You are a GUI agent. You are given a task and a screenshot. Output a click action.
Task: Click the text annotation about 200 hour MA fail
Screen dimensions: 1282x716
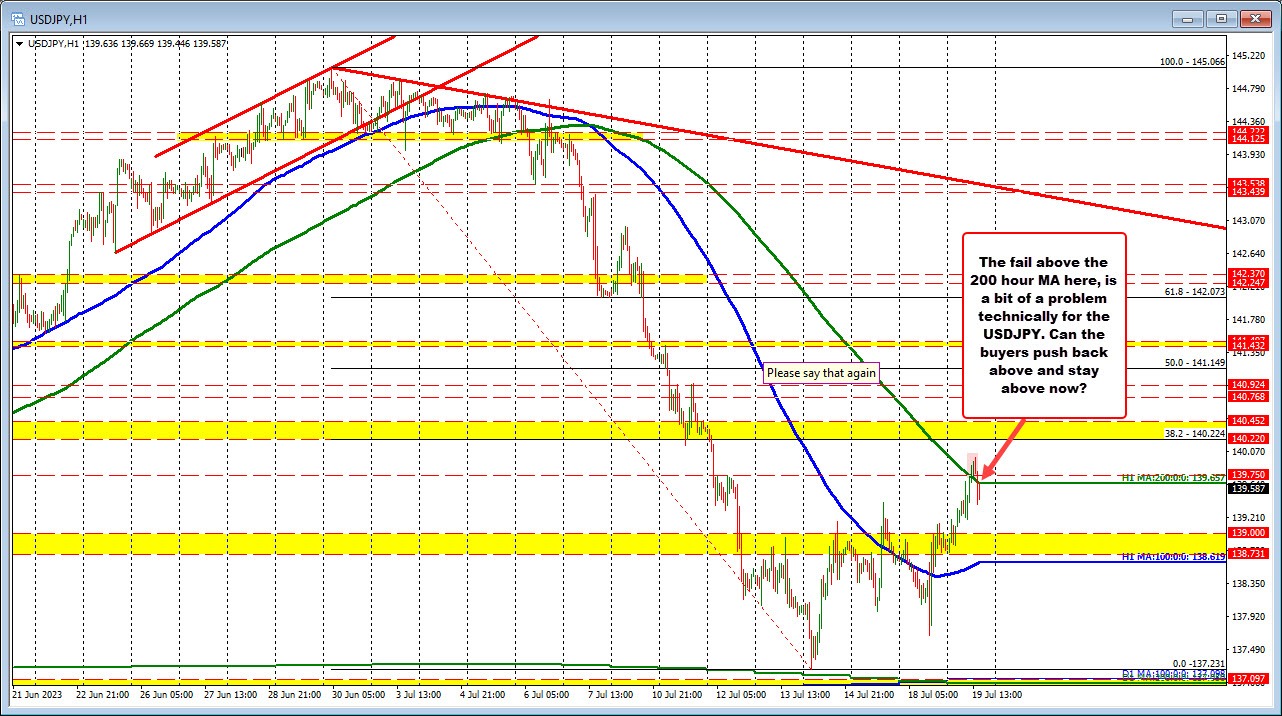(x=1045, y=325)
